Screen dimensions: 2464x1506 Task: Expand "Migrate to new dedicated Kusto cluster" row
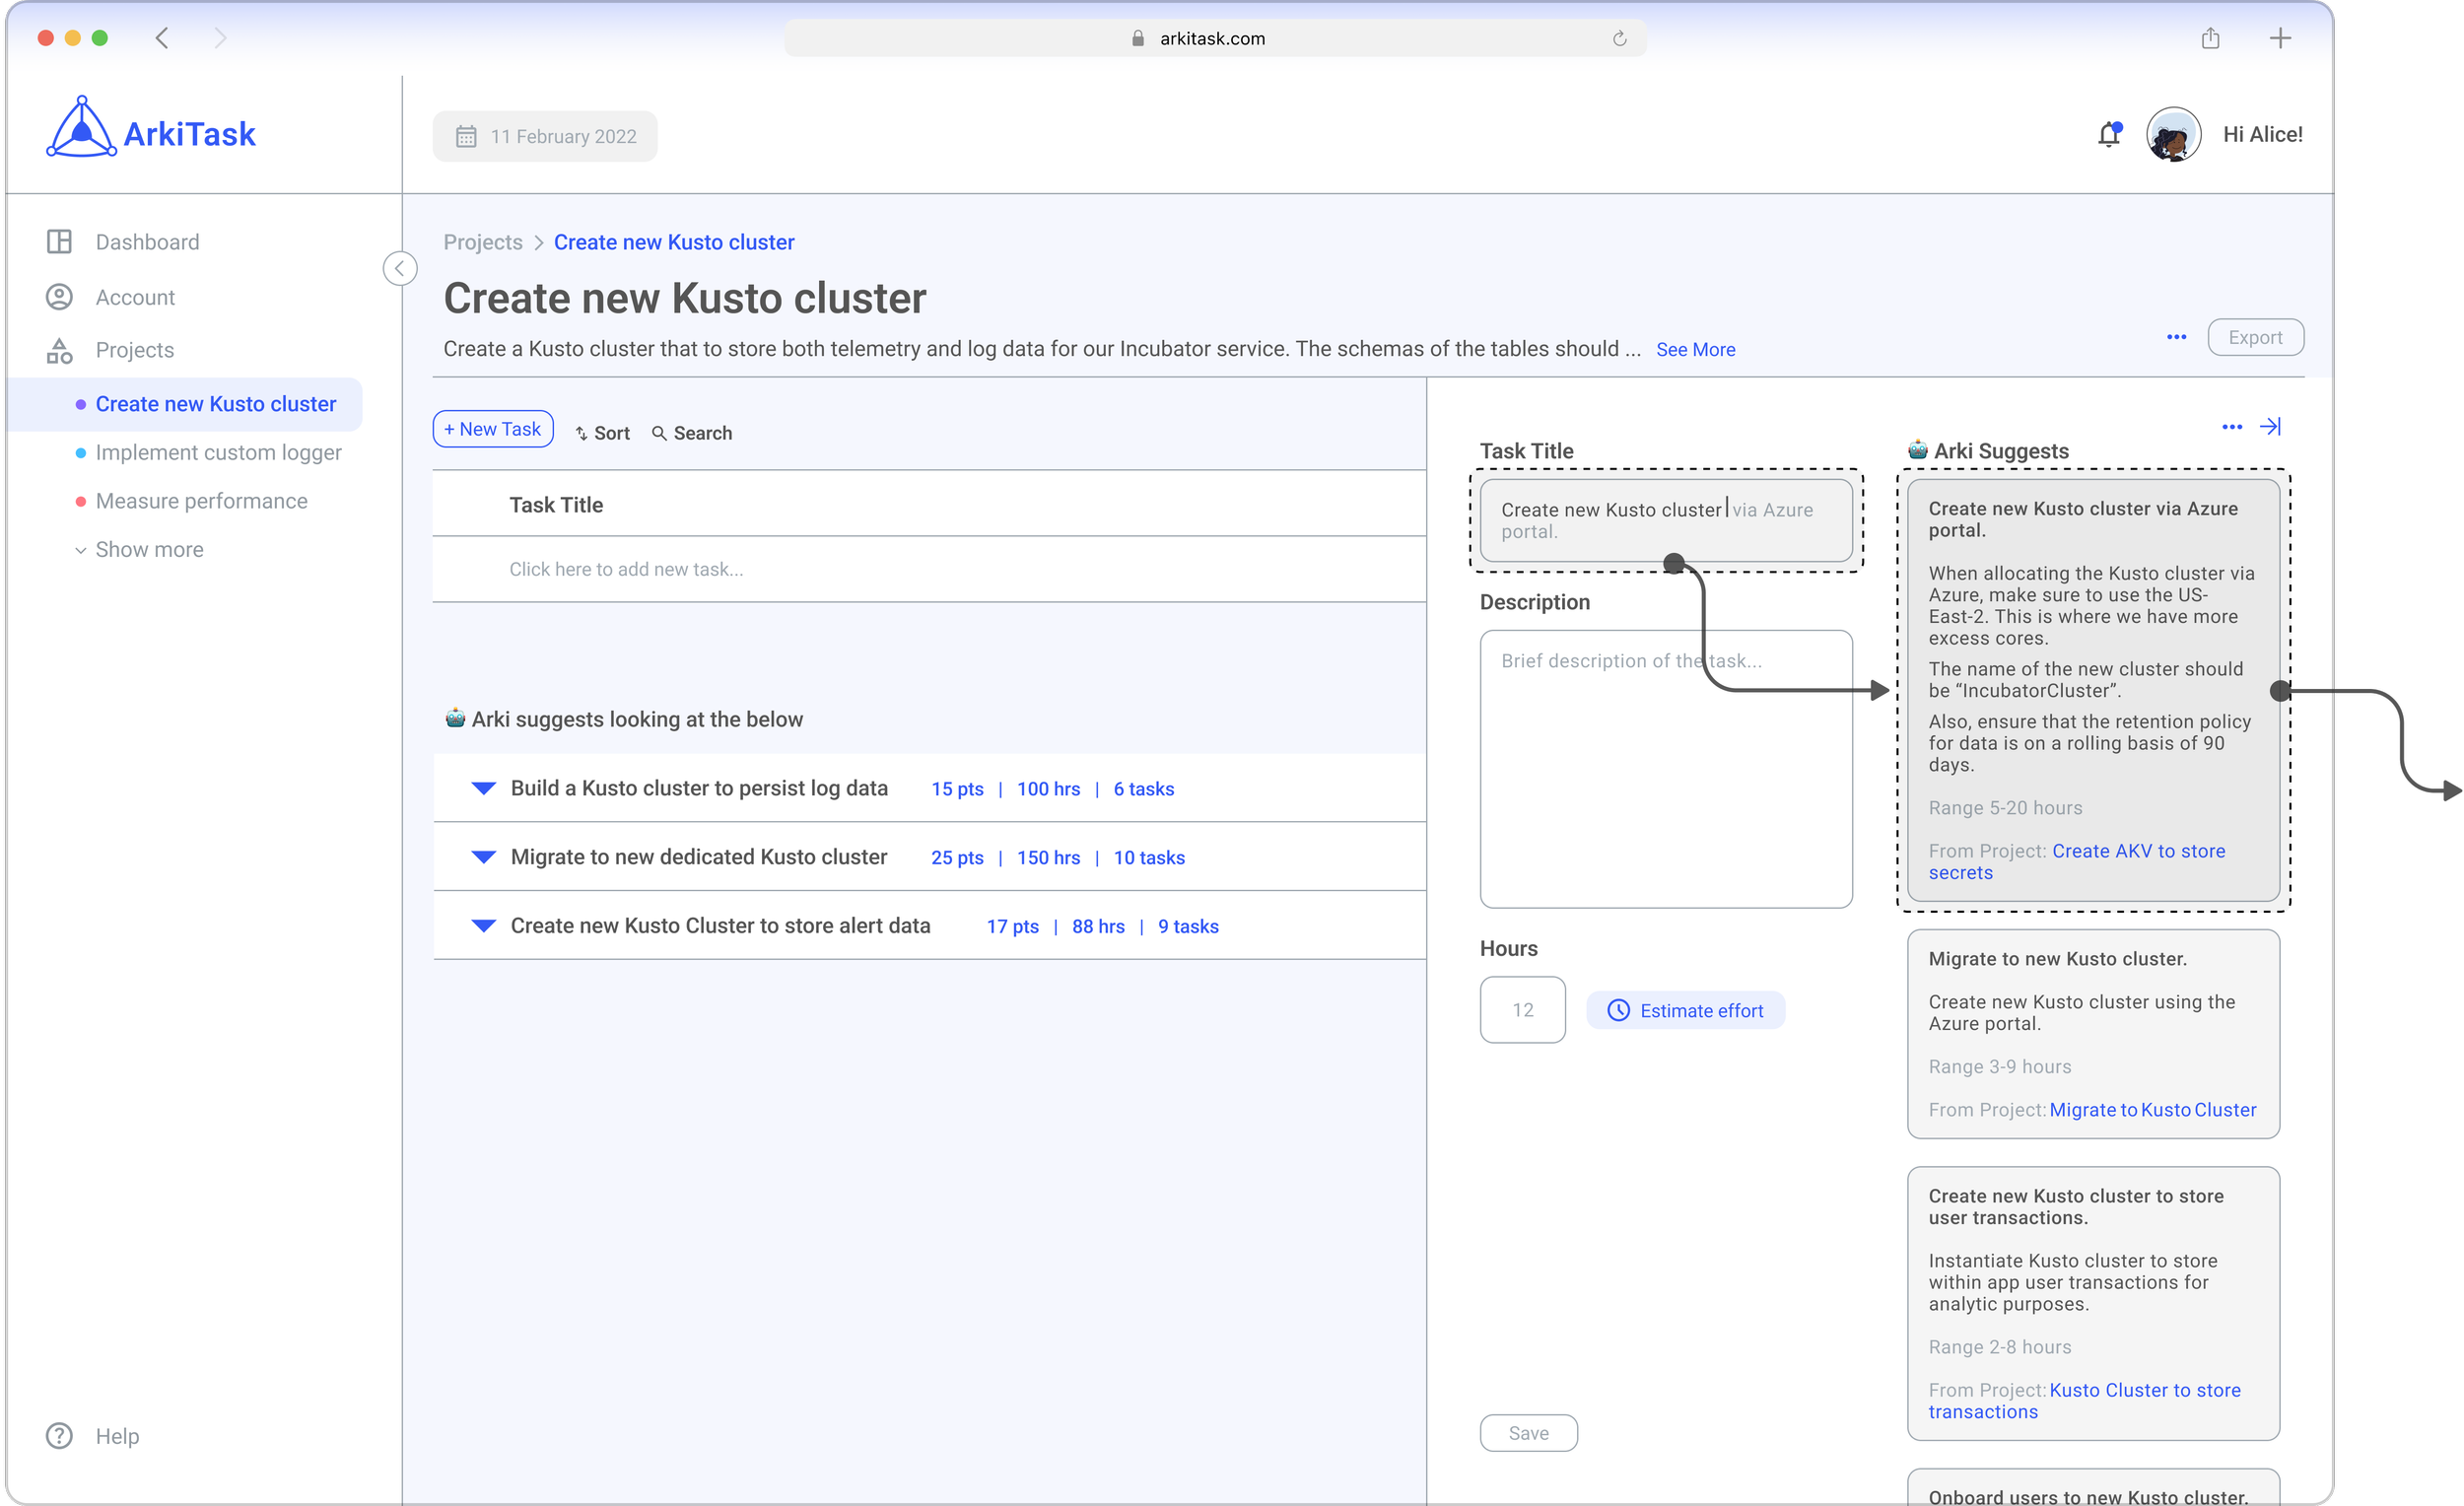tap(483, 857)
